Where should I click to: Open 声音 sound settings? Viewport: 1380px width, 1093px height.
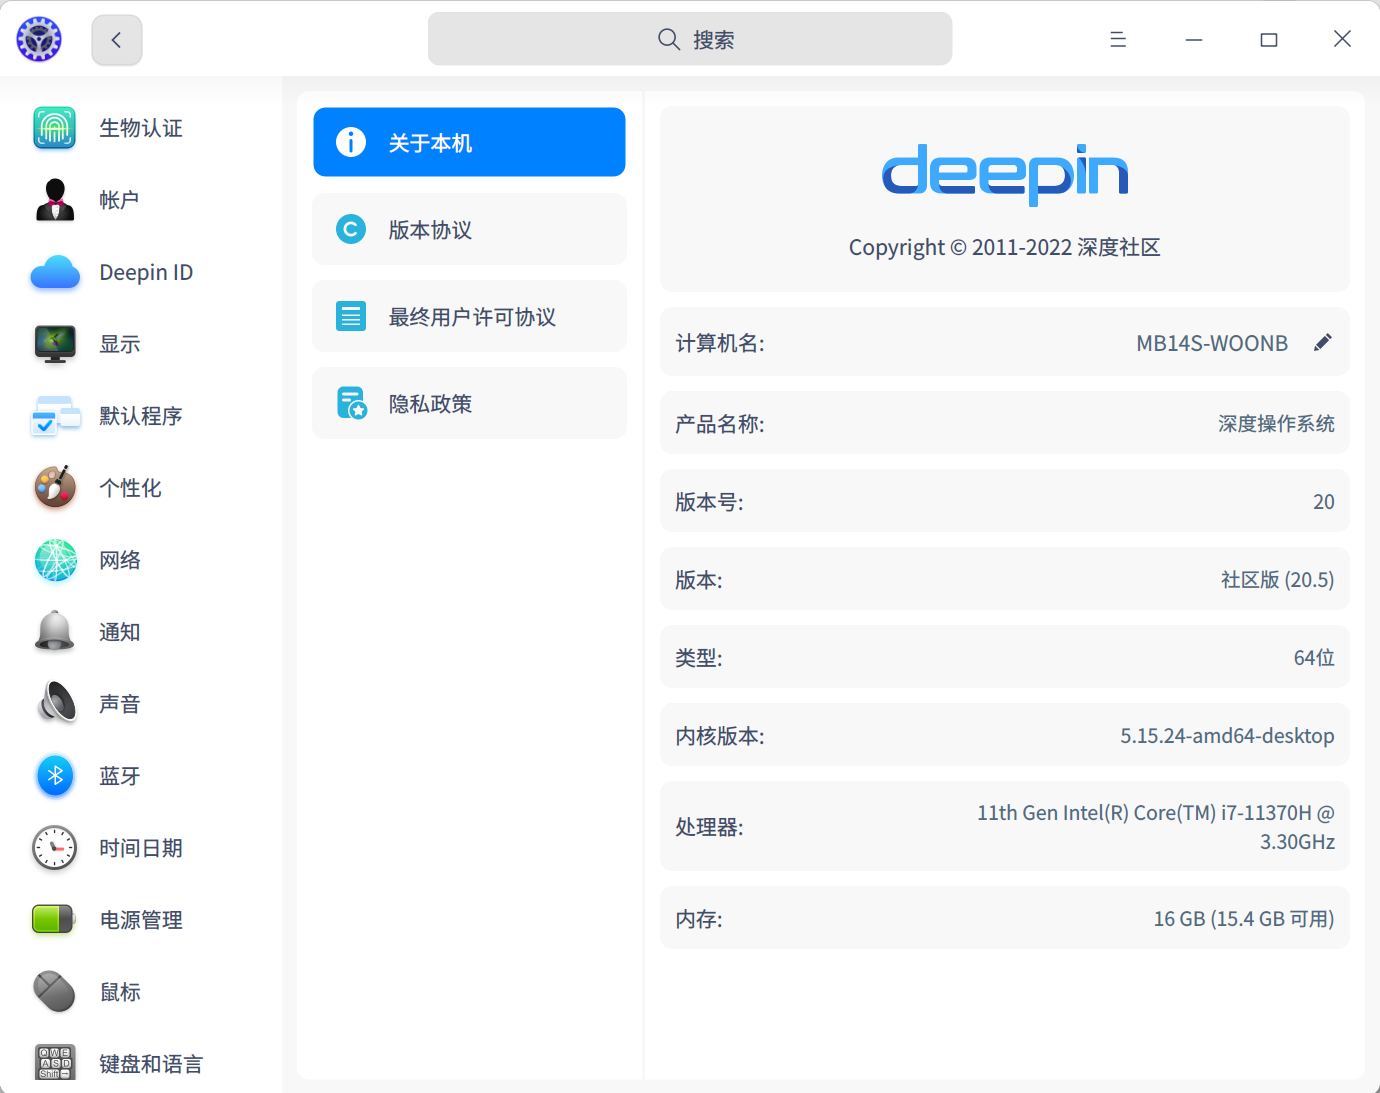pyautogui.click(x=119, y=703)
